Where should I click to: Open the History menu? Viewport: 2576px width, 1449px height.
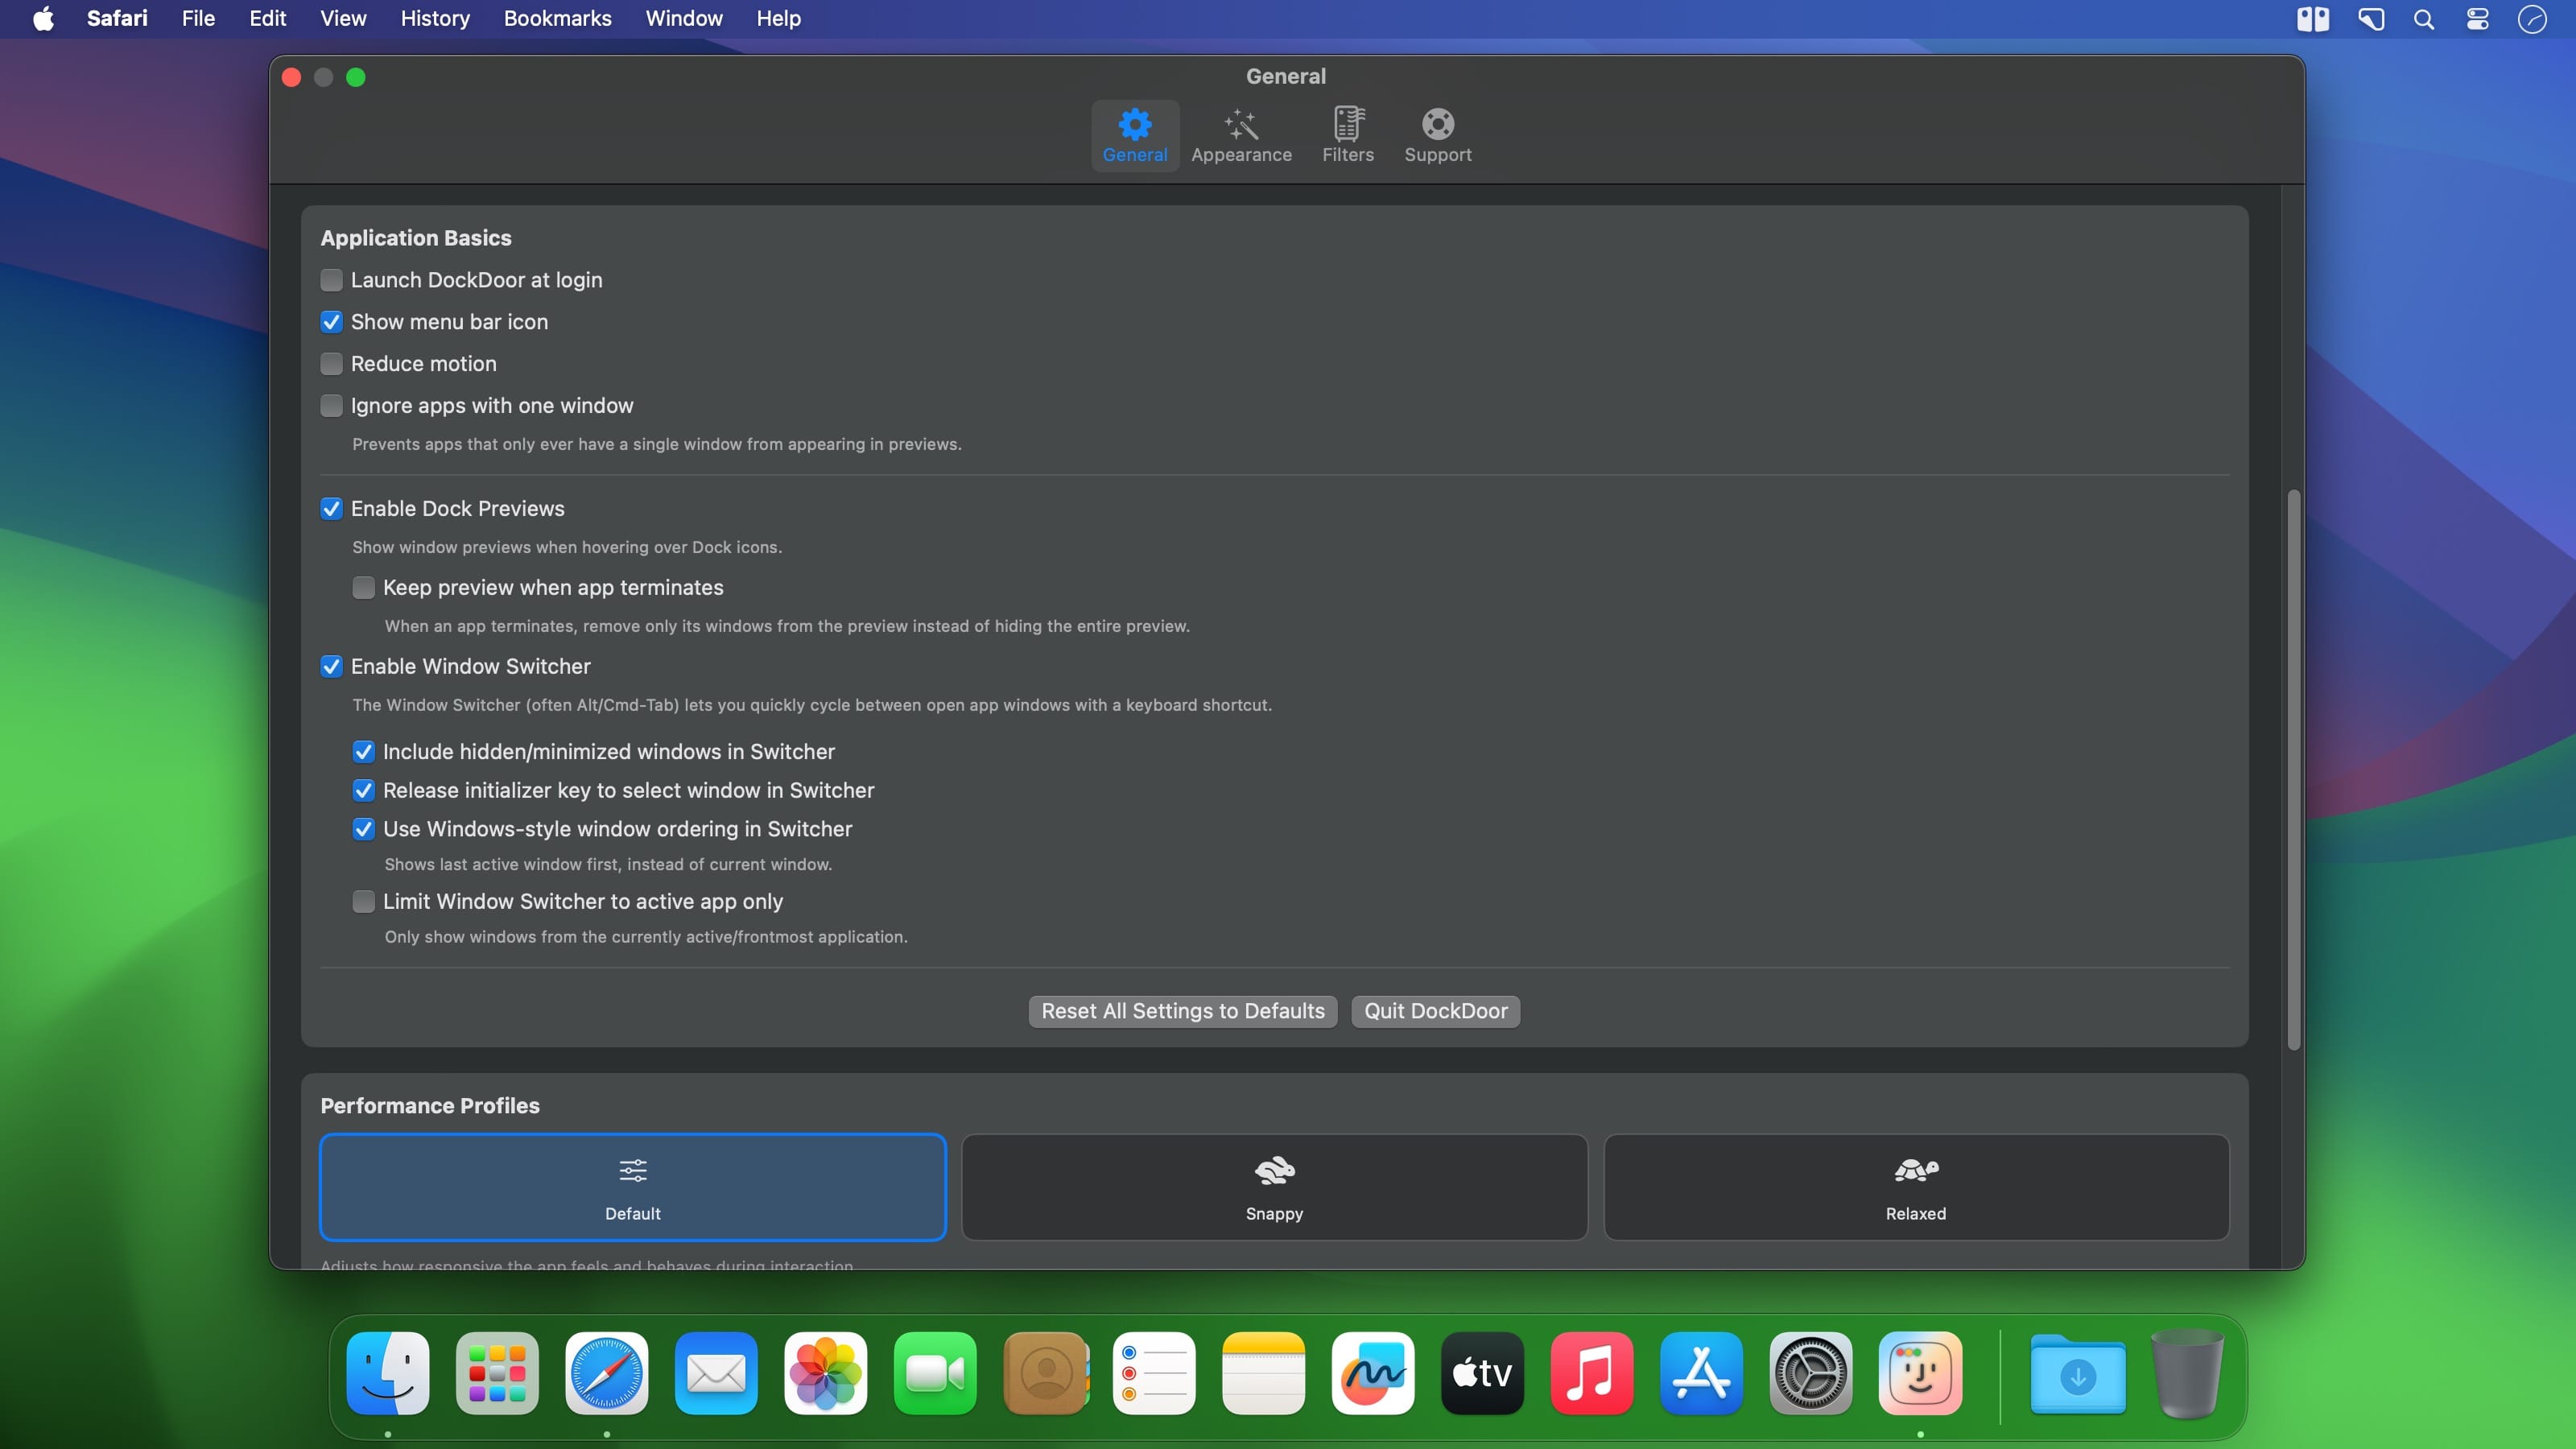click(434, 19)
